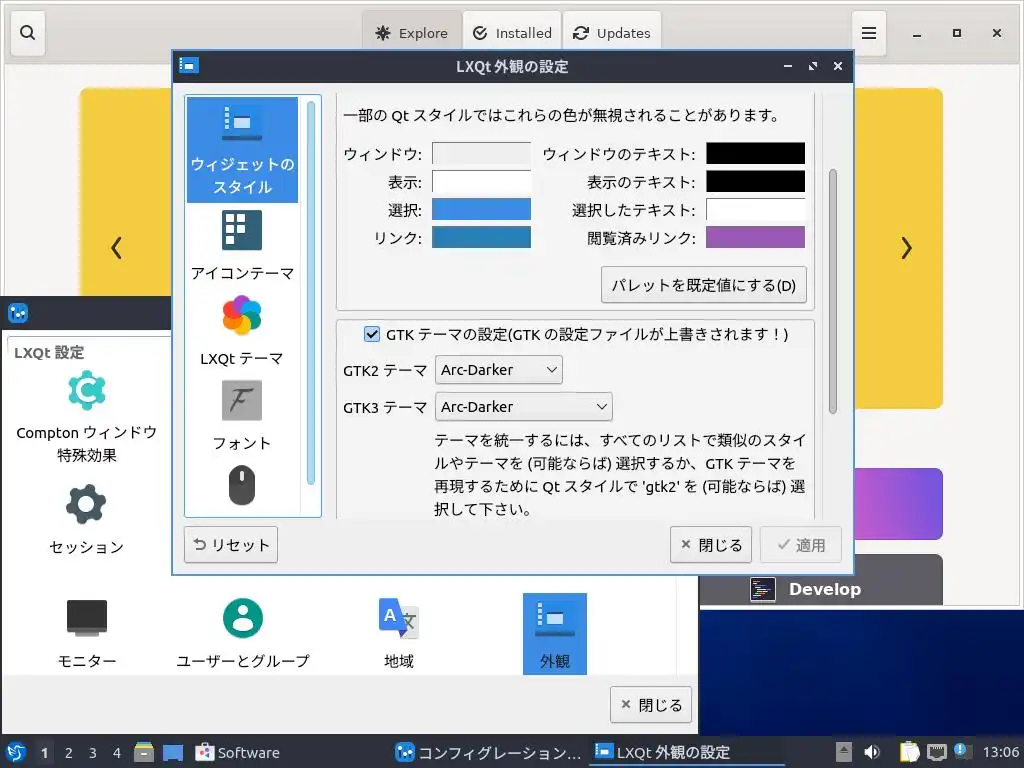Select the ウィジェットのスタイル sidebar item

click(x=242, y=150)
